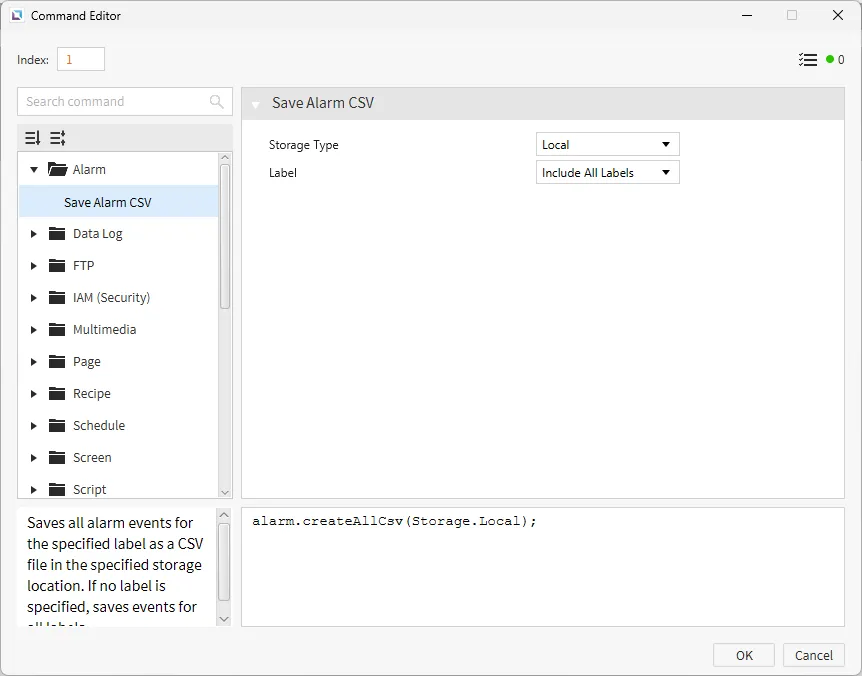Click the Index number input field
Screen dimensions: 862x676
[x=80, y=60]
